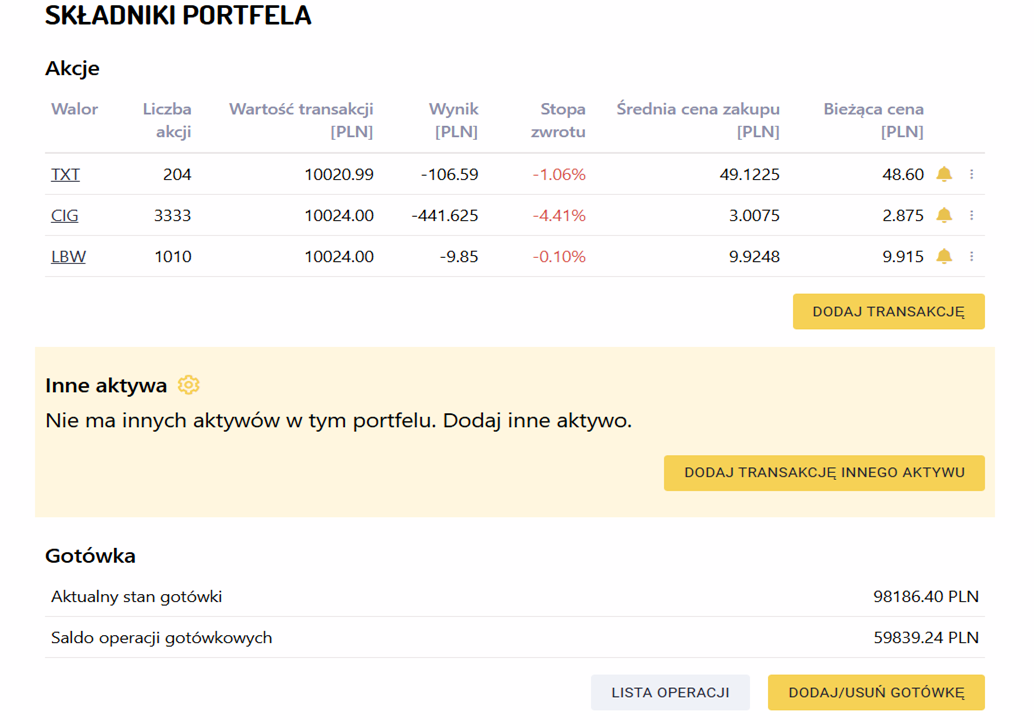The width and height of the screenshot is (1034, 720).
Task: Click the DODAJ/USUŃ GOTÓWKĘ button
Action: coord(876,692)
